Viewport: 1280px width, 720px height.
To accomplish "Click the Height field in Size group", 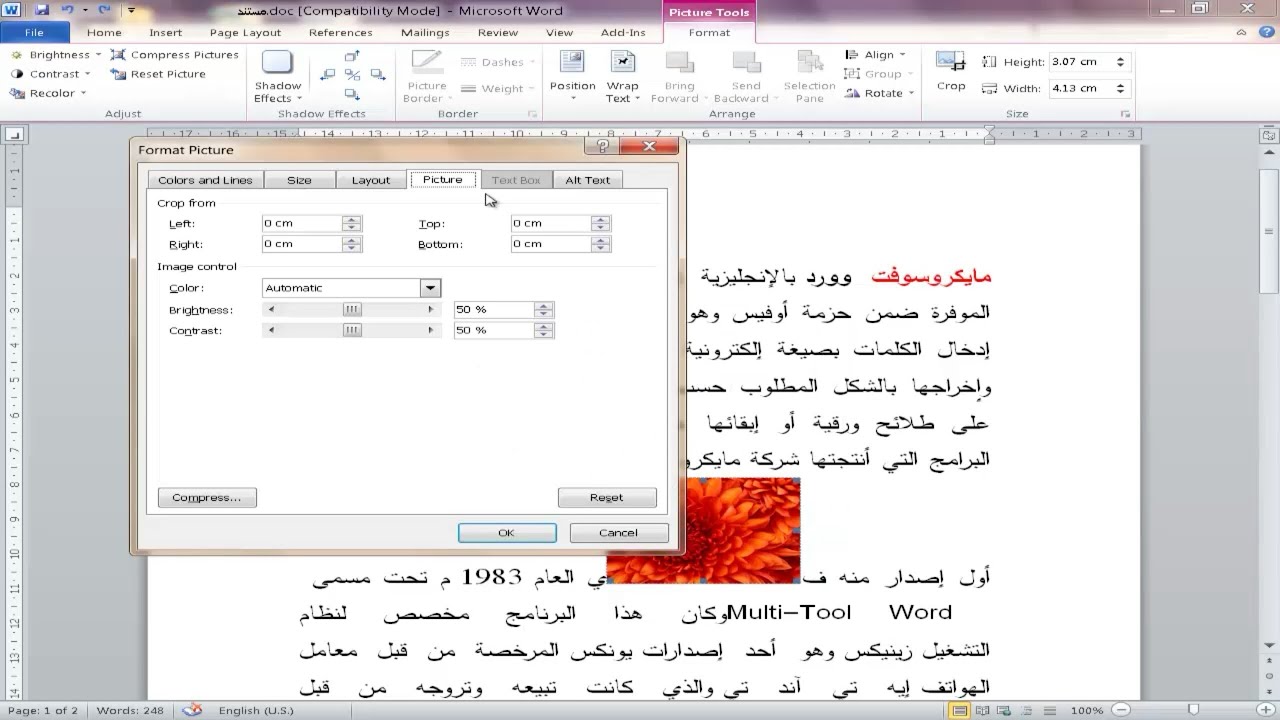I will click(x=1080, y=62).
